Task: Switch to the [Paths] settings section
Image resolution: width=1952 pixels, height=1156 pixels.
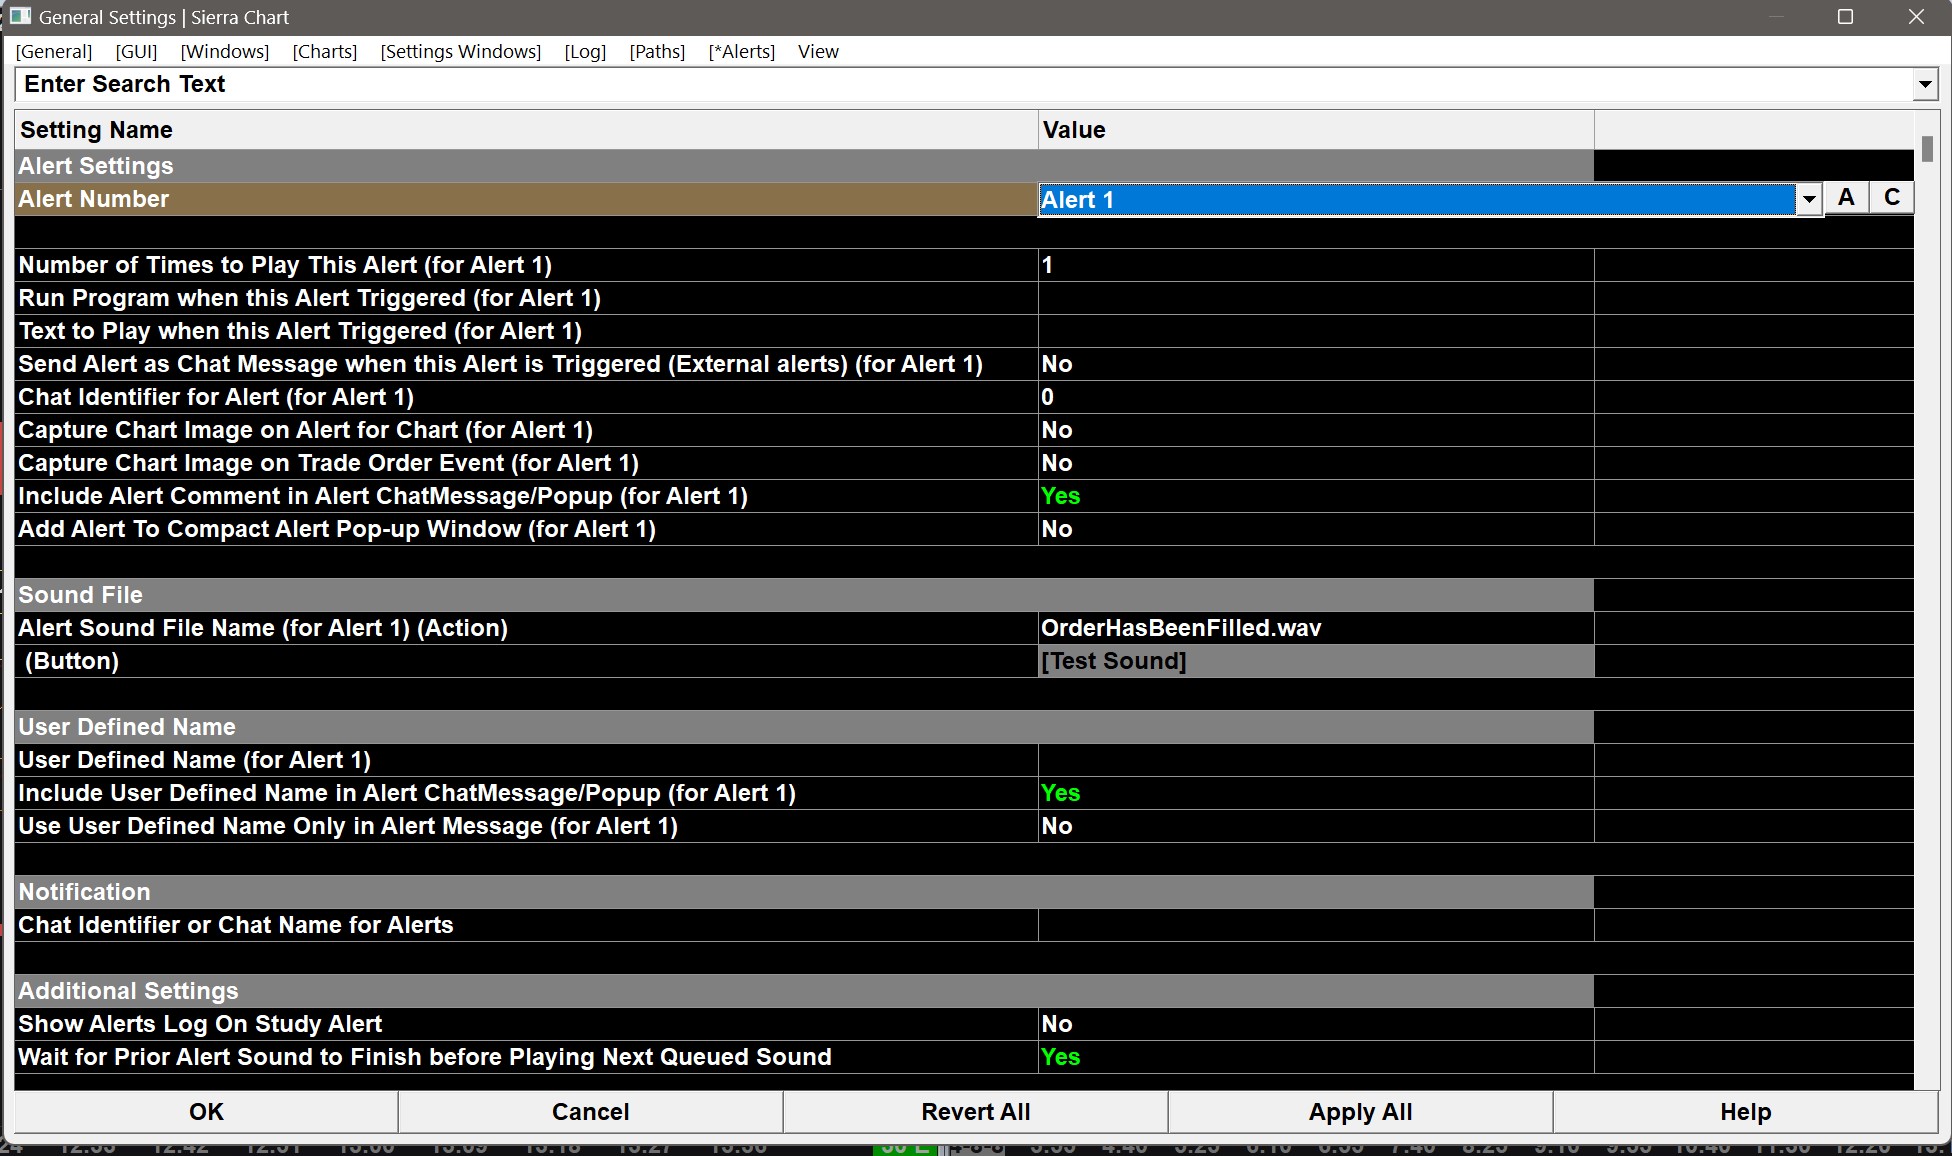Action: [657, 52]
